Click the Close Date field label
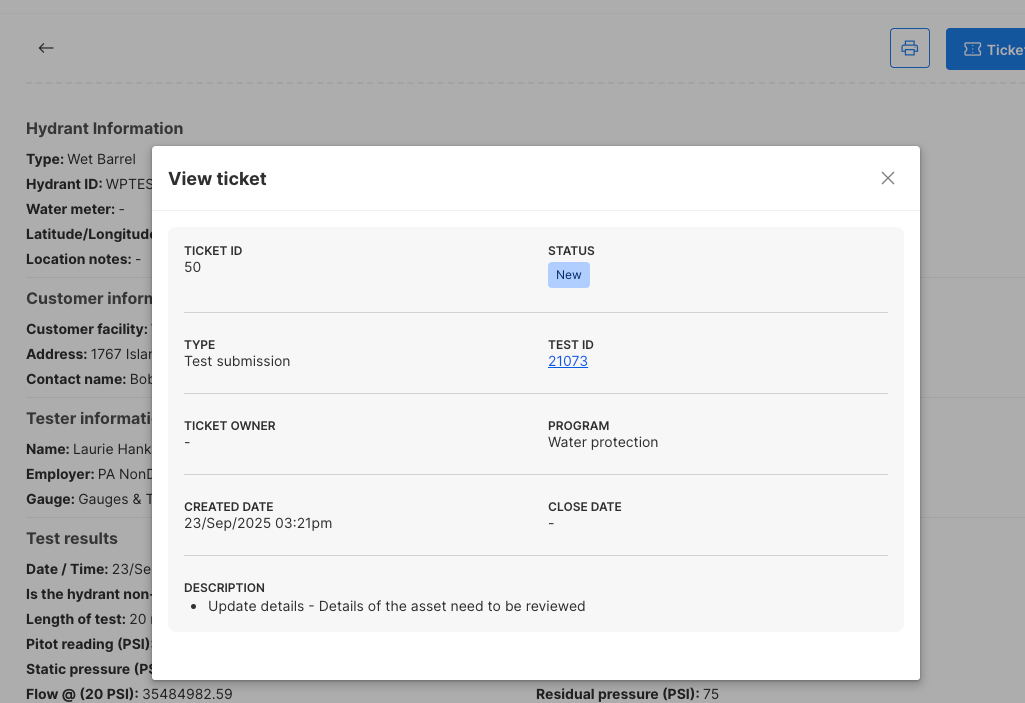 point(584,507)
